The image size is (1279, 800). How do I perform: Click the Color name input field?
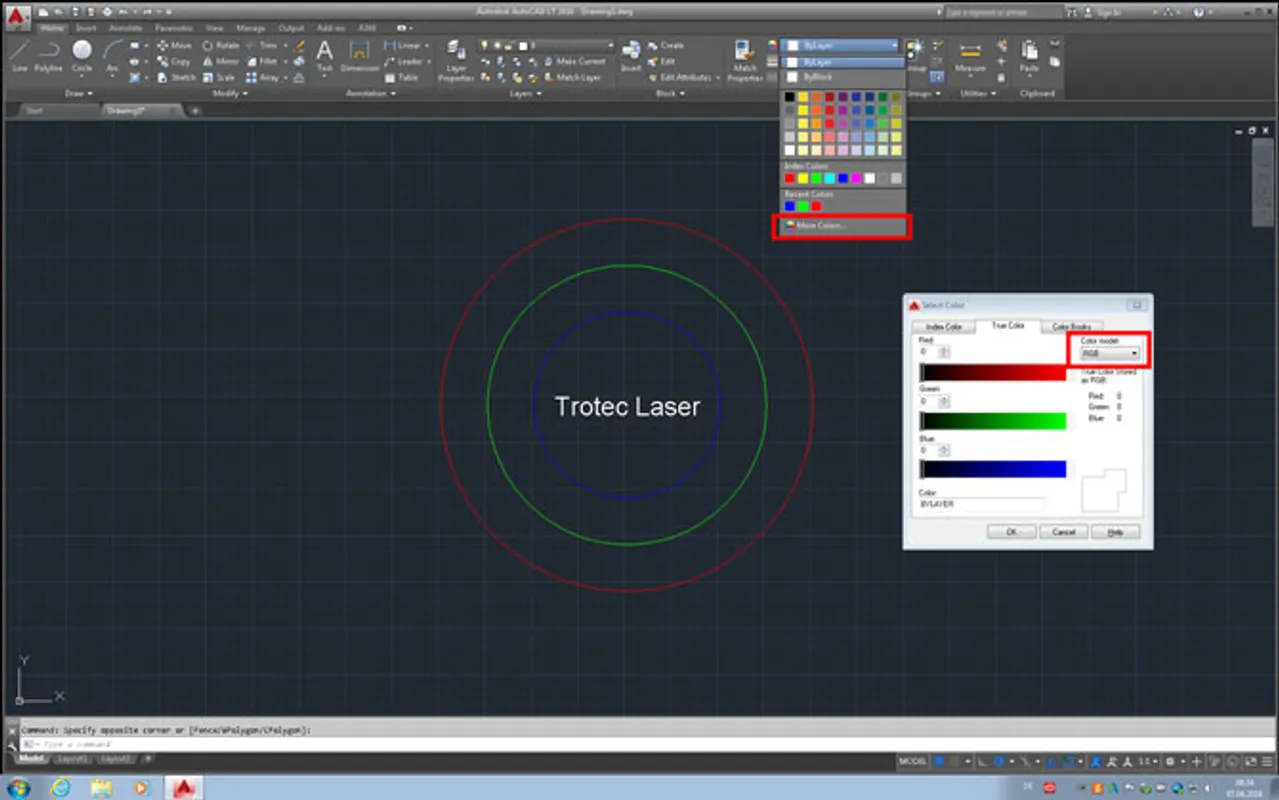coord(981,504)
